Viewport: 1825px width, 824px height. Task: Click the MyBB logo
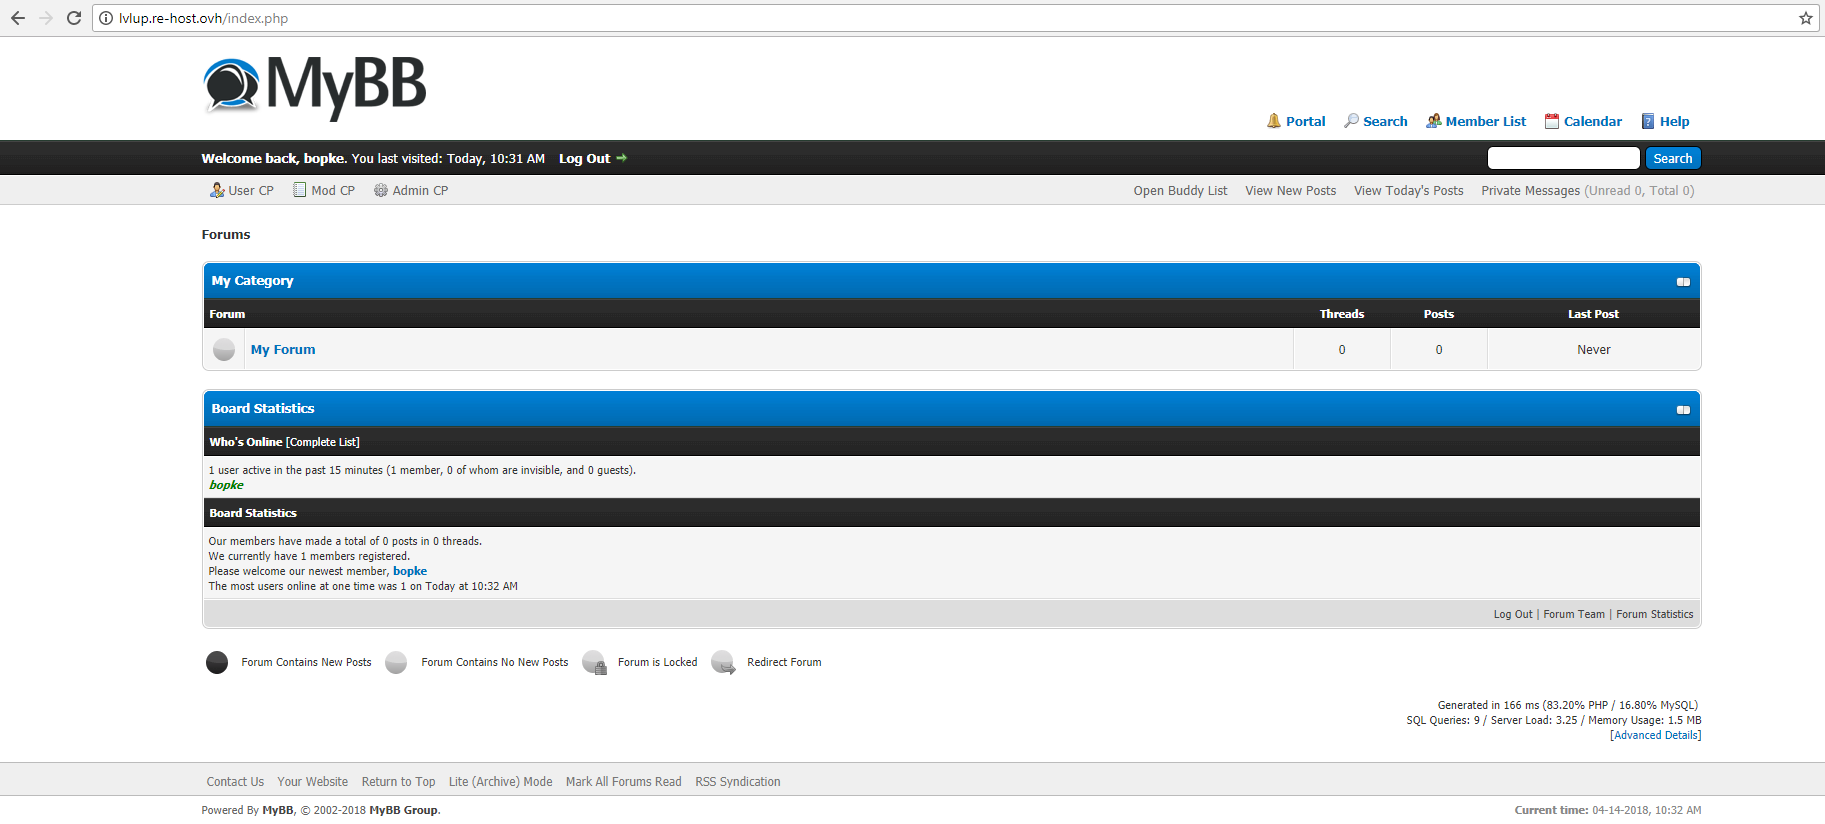pyautogui.click(x=314, y=86)
